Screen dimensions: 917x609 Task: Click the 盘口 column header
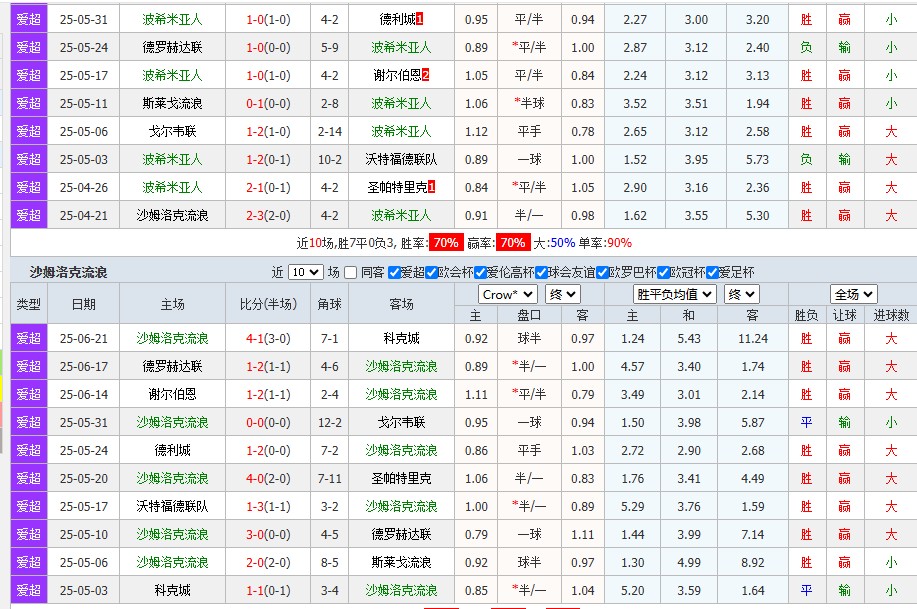click(x=526, y=318)
